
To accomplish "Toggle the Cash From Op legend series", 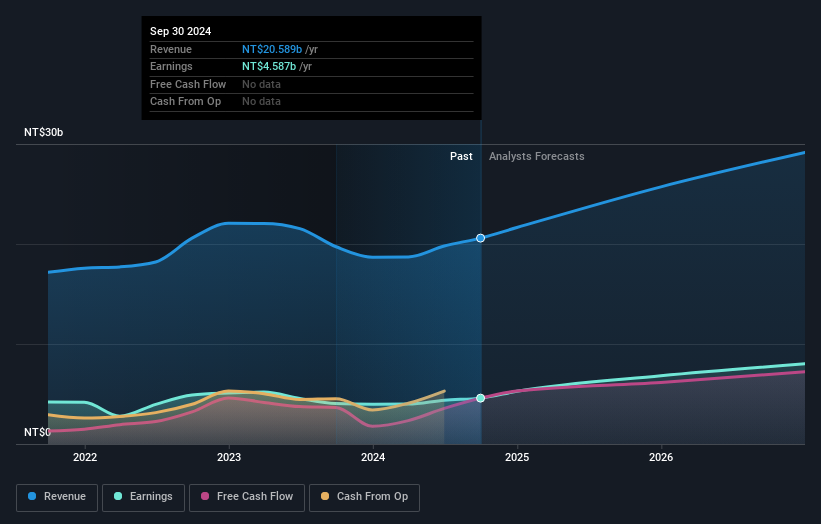I will coord(364,497).
